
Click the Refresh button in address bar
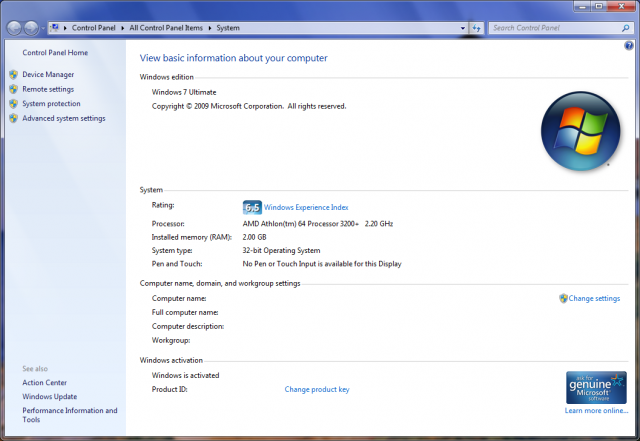point(476,28)
